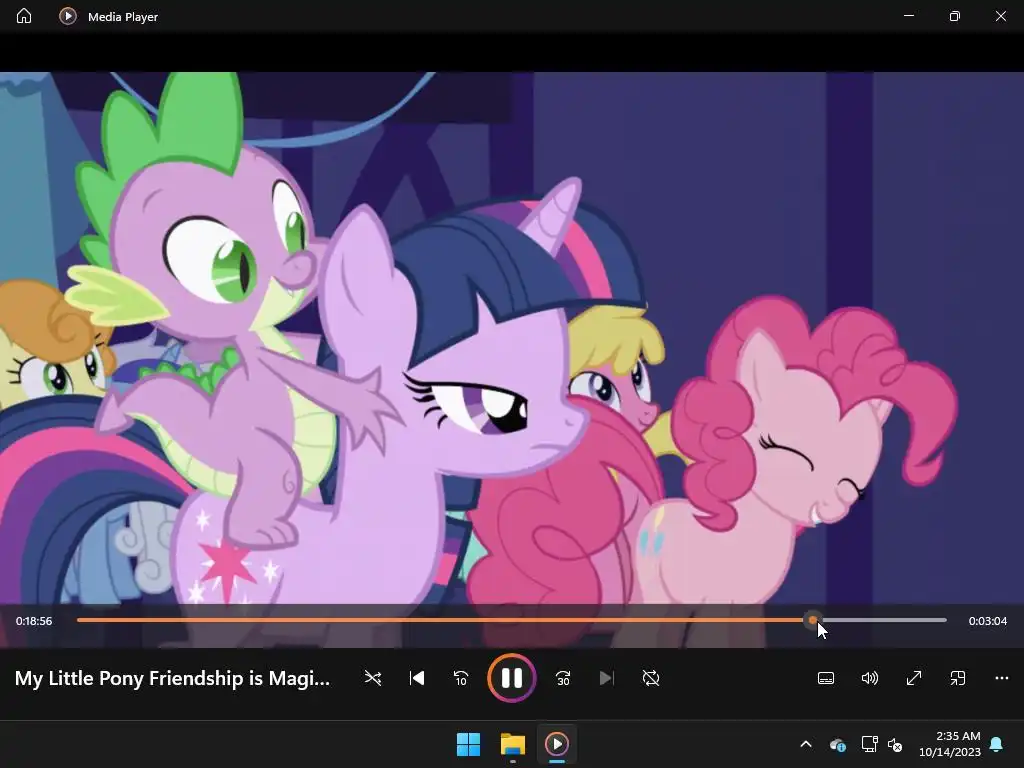Viewport: 1024px width, 768px height.
Task: Click the orange seek bar thumb
Action: tap(812, 620)
